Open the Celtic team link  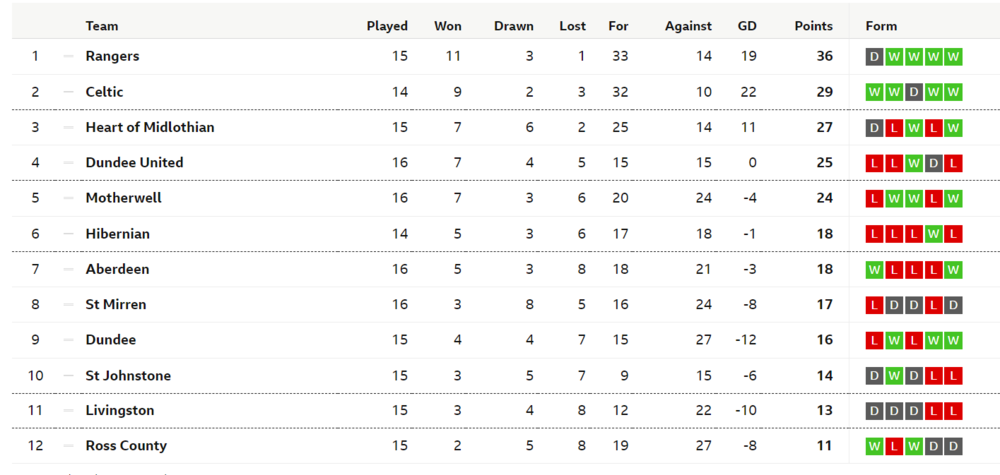105,92
